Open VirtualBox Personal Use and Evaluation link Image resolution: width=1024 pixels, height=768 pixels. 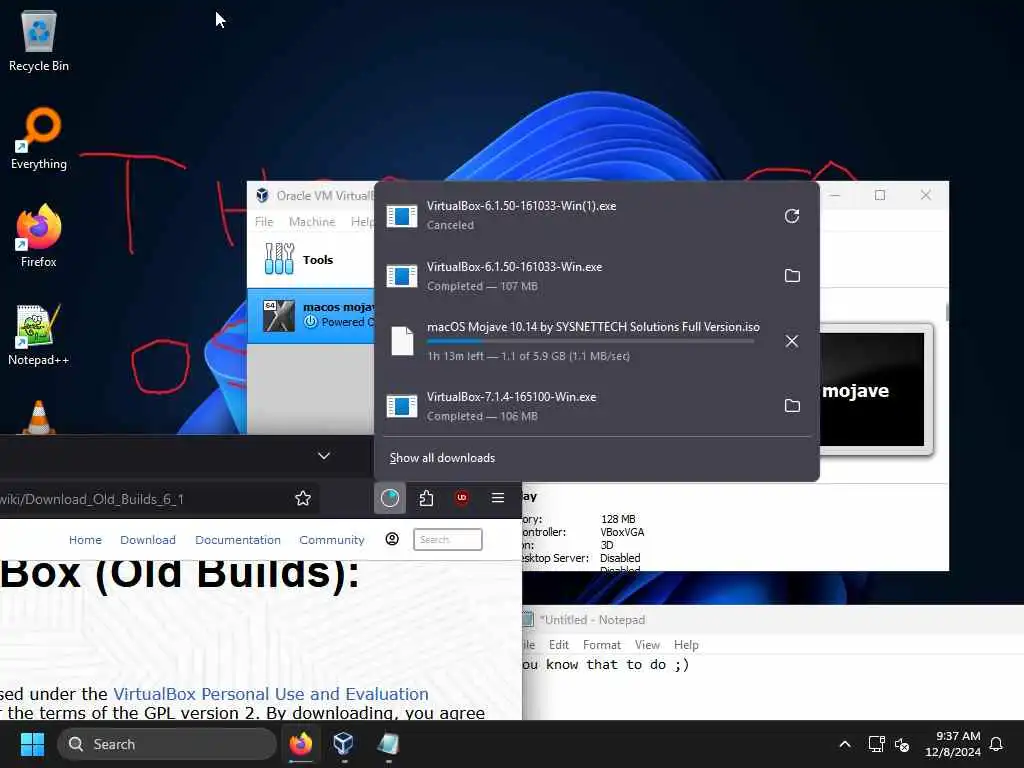click(x=271, y=694)
